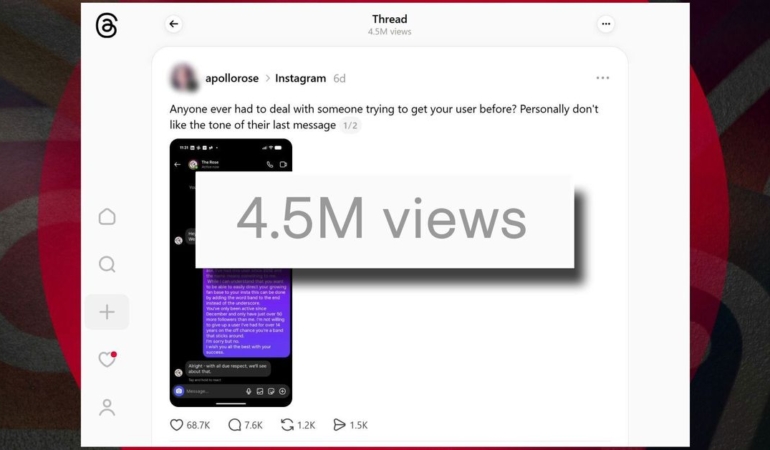Open the Activity heart icon

(107, 359)
